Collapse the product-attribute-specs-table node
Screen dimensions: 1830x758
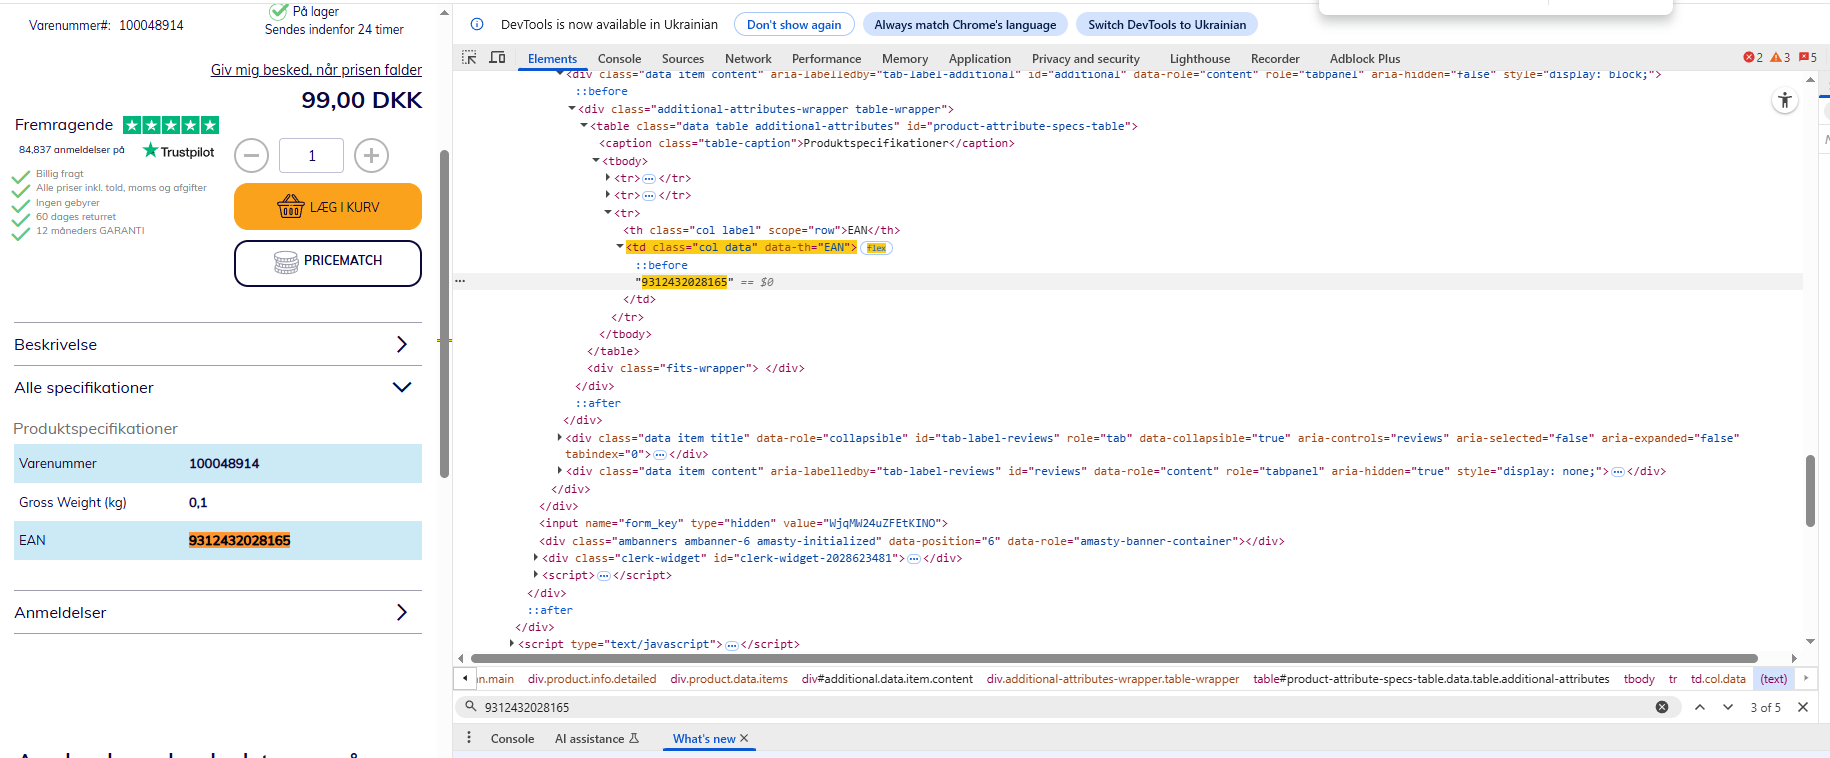(x=584, y=126)
